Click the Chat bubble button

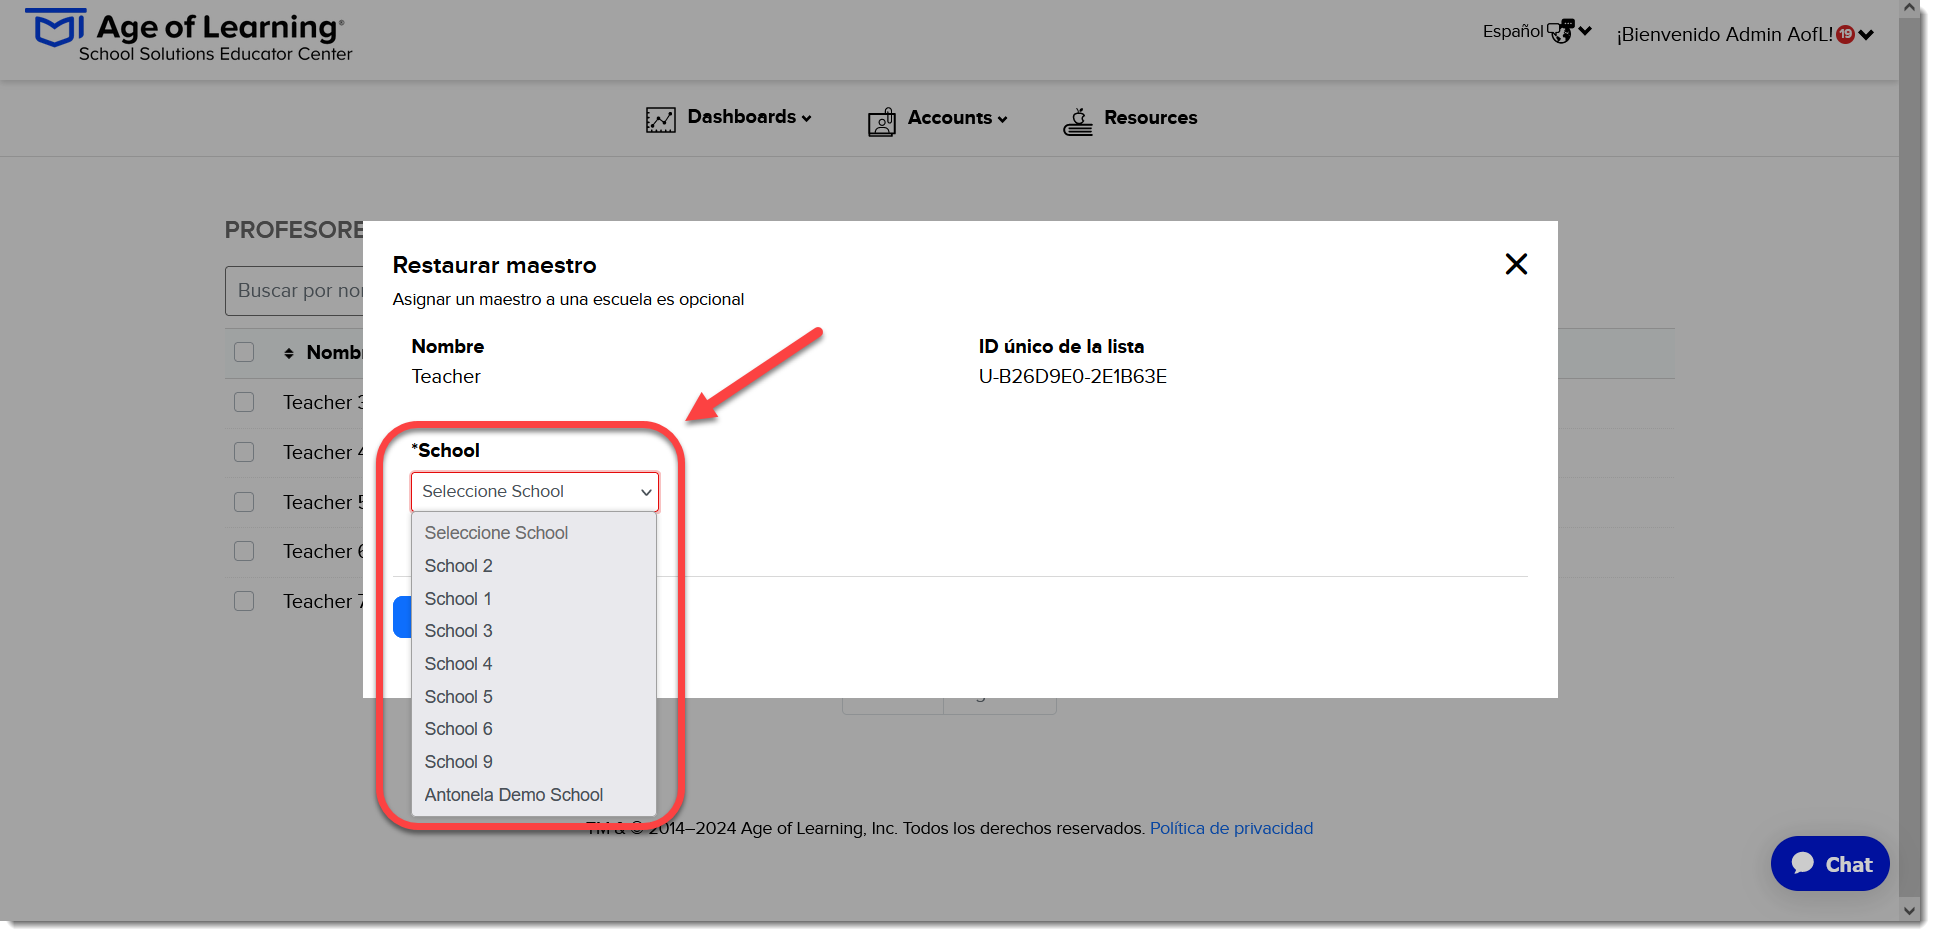point(1830,864)
